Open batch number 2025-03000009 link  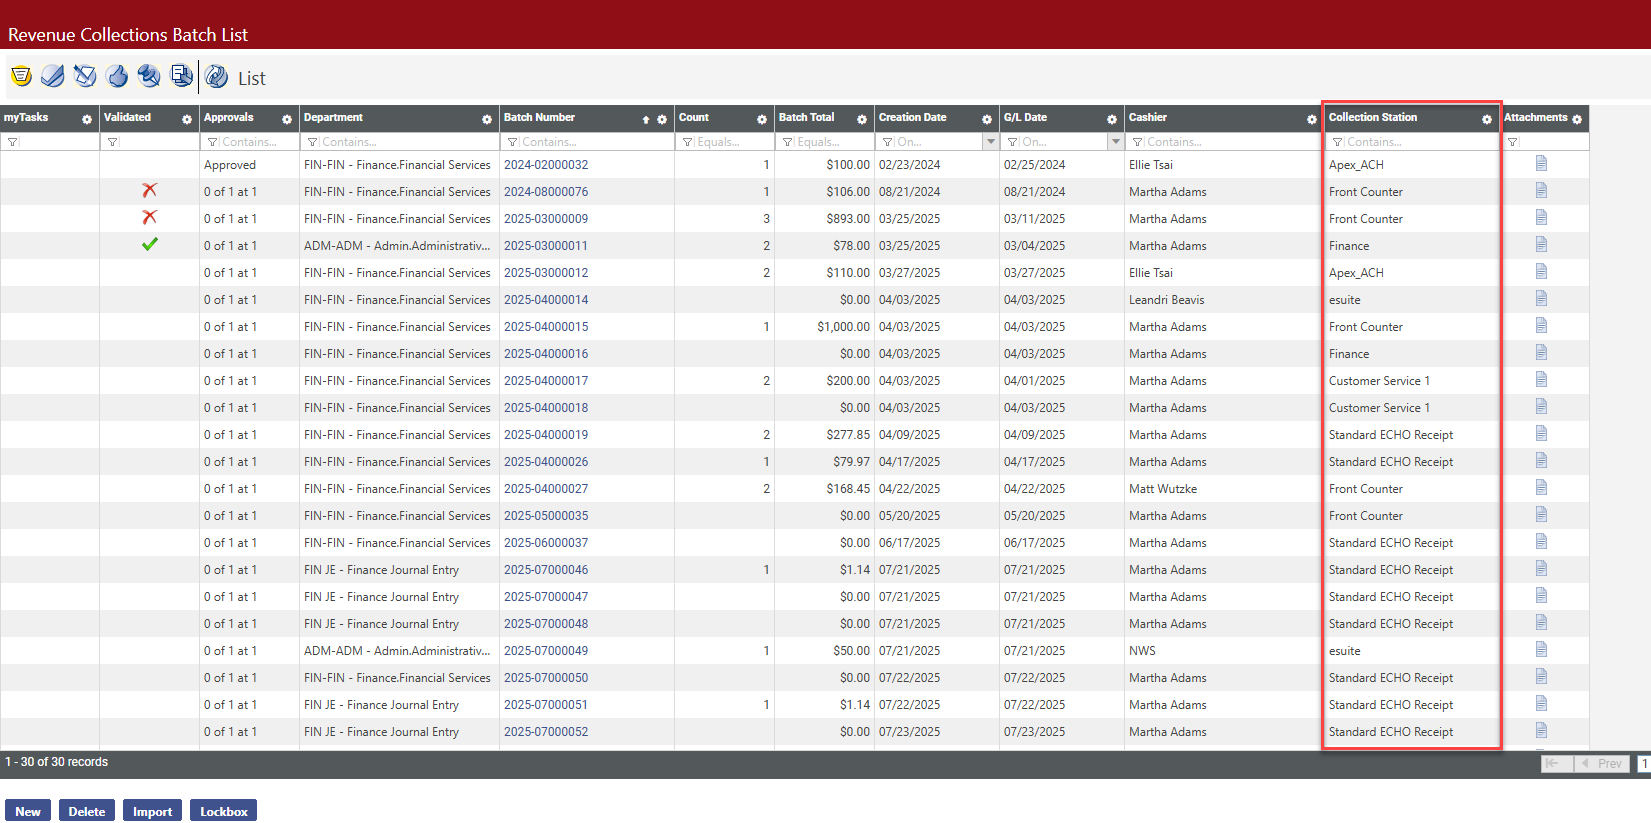click(x=546, y=218)
